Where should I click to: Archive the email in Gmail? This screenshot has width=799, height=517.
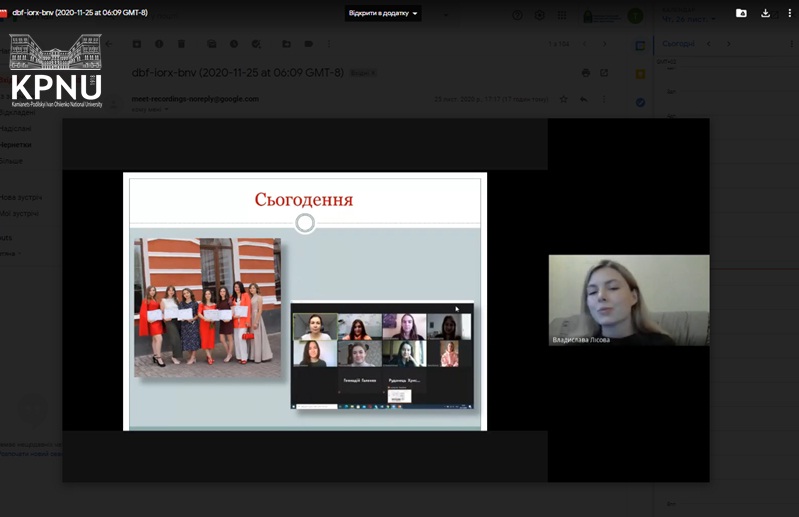[137, 44]
